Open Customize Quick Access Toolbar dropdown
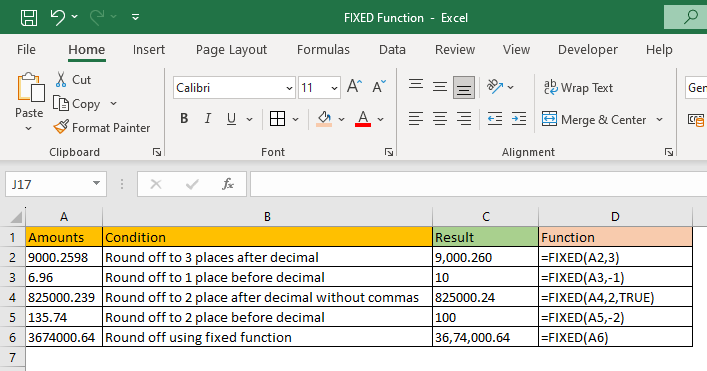This screenshot has height=371, width=707. [x=135, y=18]
